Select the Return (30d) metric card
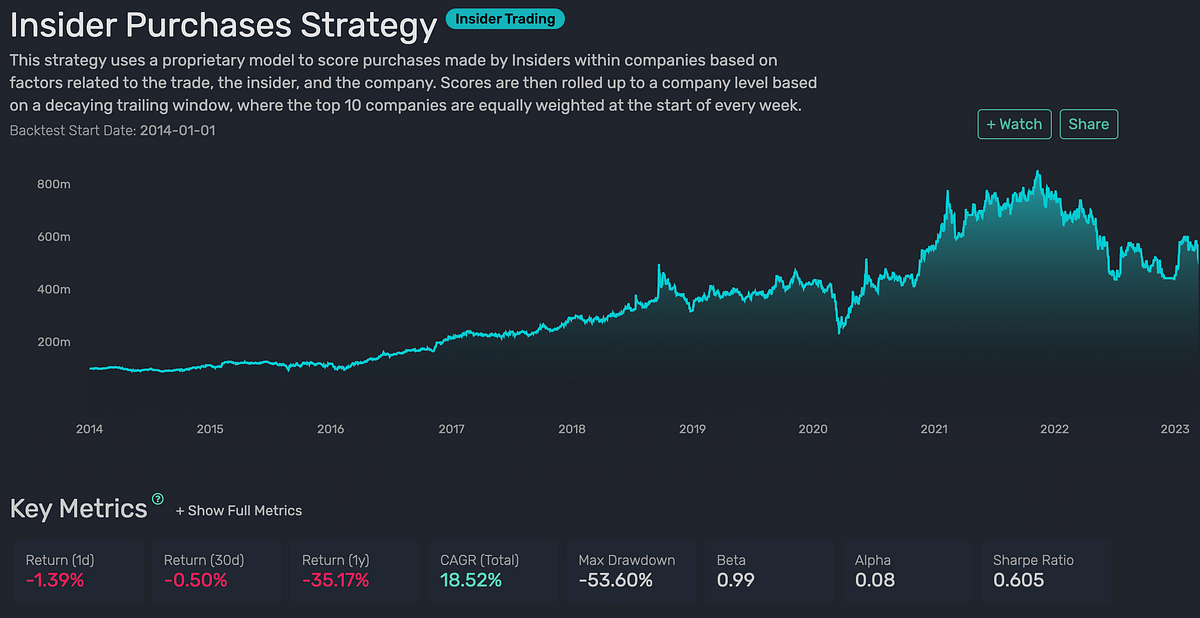The height and width of the screenshot is (618, 1200). 216,572
